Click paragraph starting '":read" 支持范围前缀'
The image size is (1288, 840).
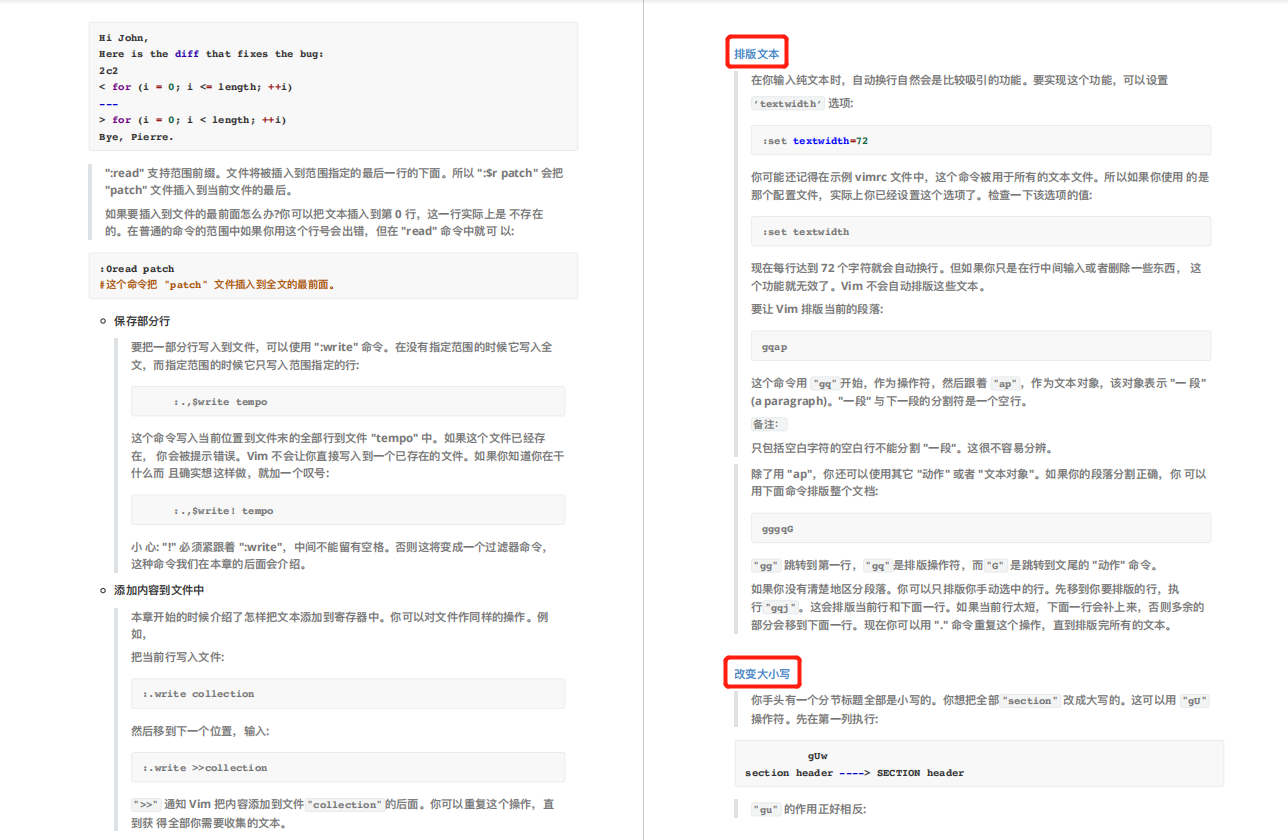click(334, 181)
